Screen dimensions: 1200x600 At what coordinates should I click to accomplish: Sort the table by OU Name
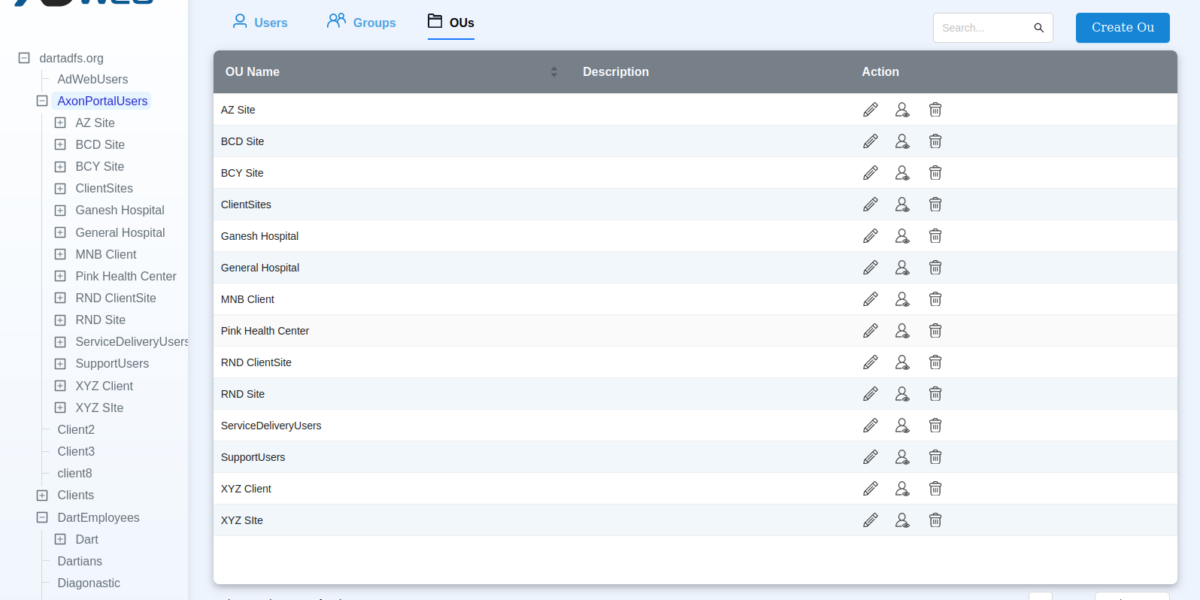click(554, 72)
